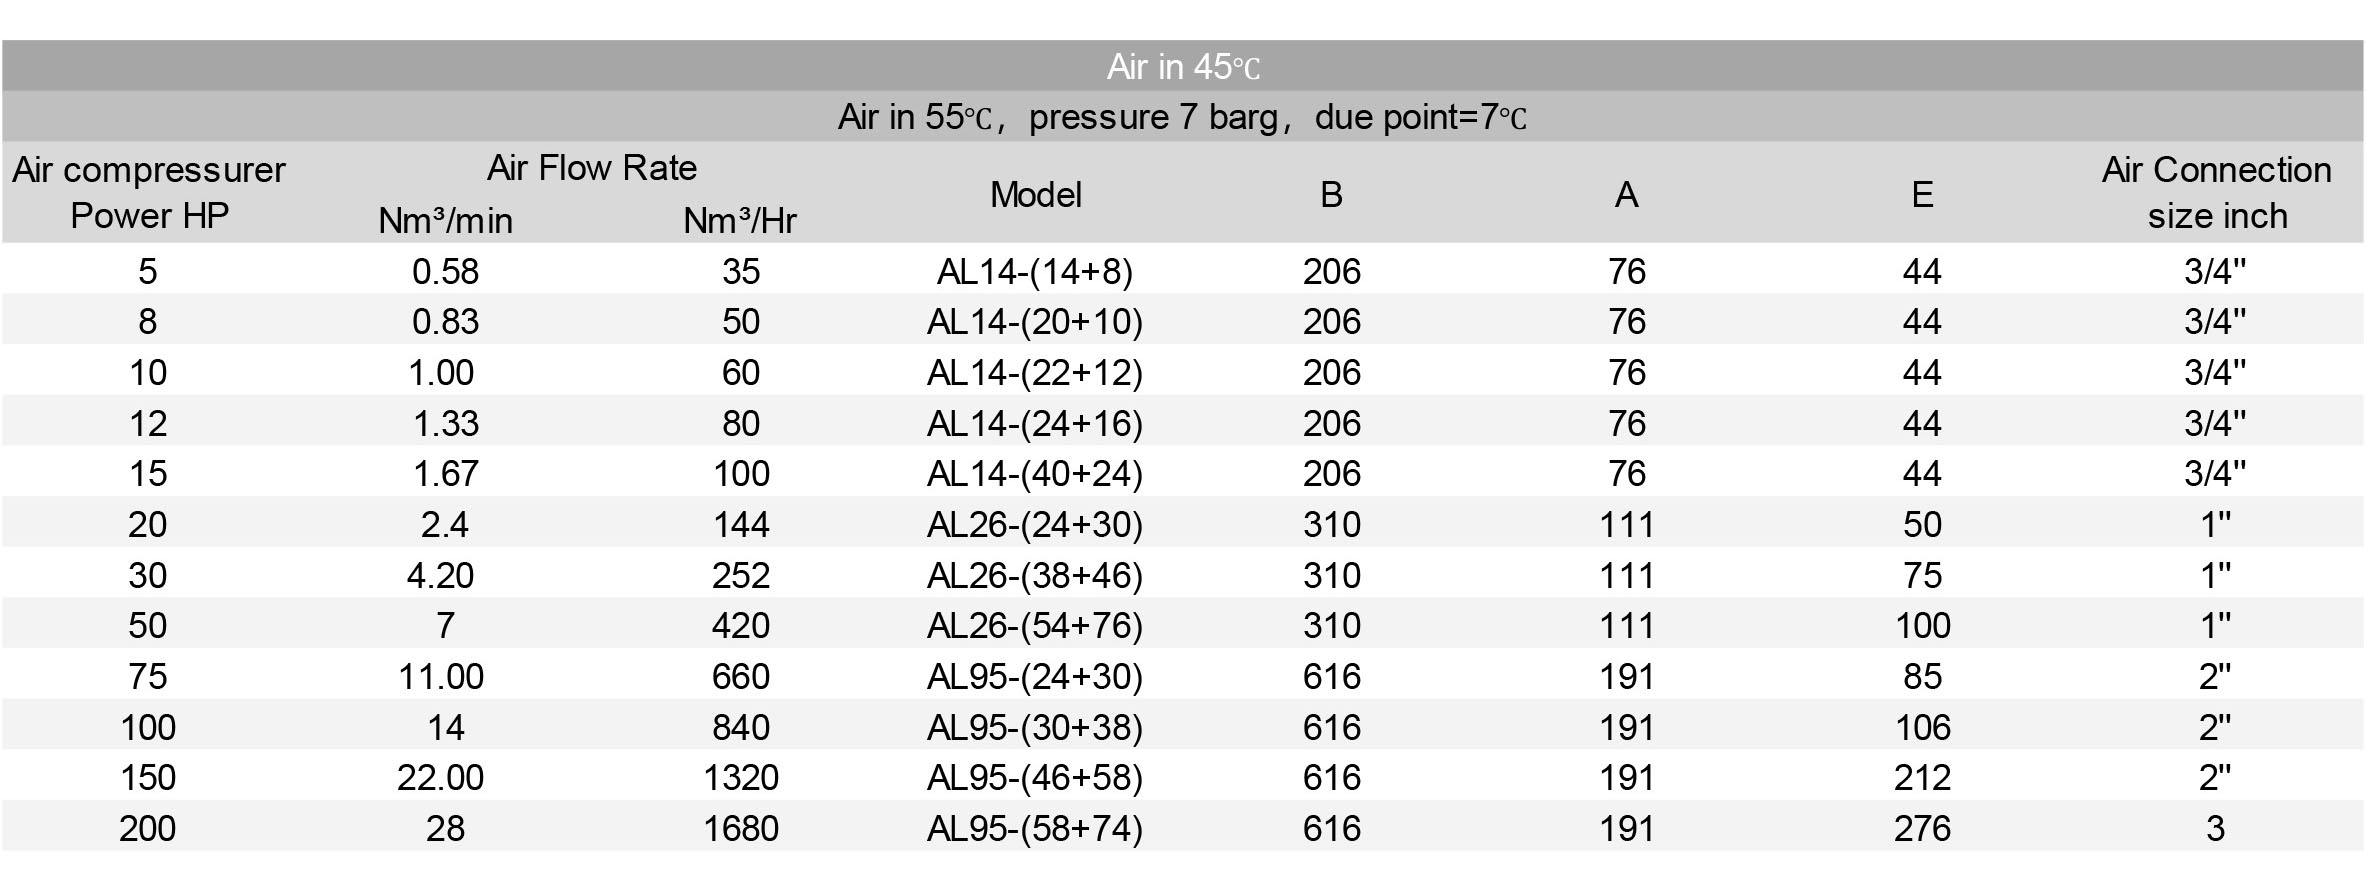Click the 'Air compressurer Power HP' header
Screen dimensions: 2366x873
click(149, 193)
